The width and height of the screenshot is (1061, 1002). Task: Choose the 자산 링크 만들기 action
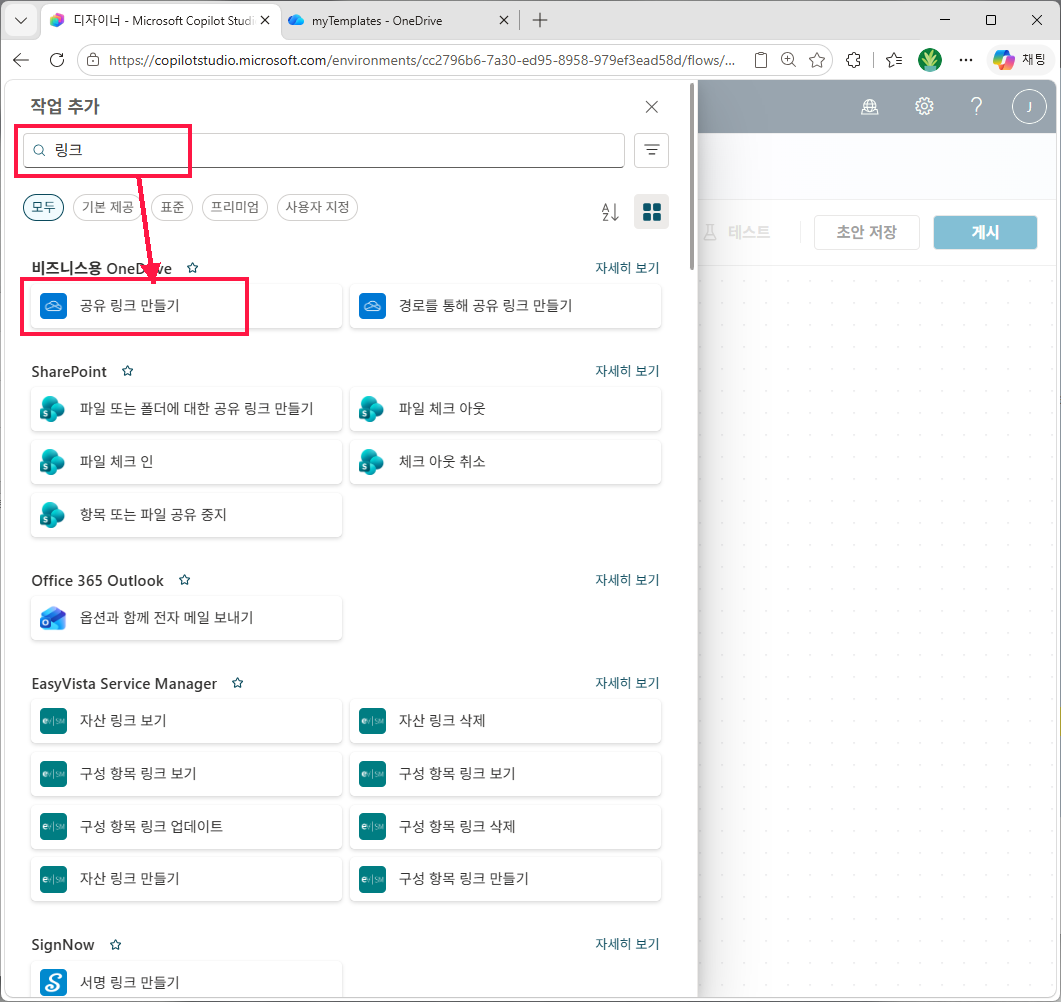186,879
